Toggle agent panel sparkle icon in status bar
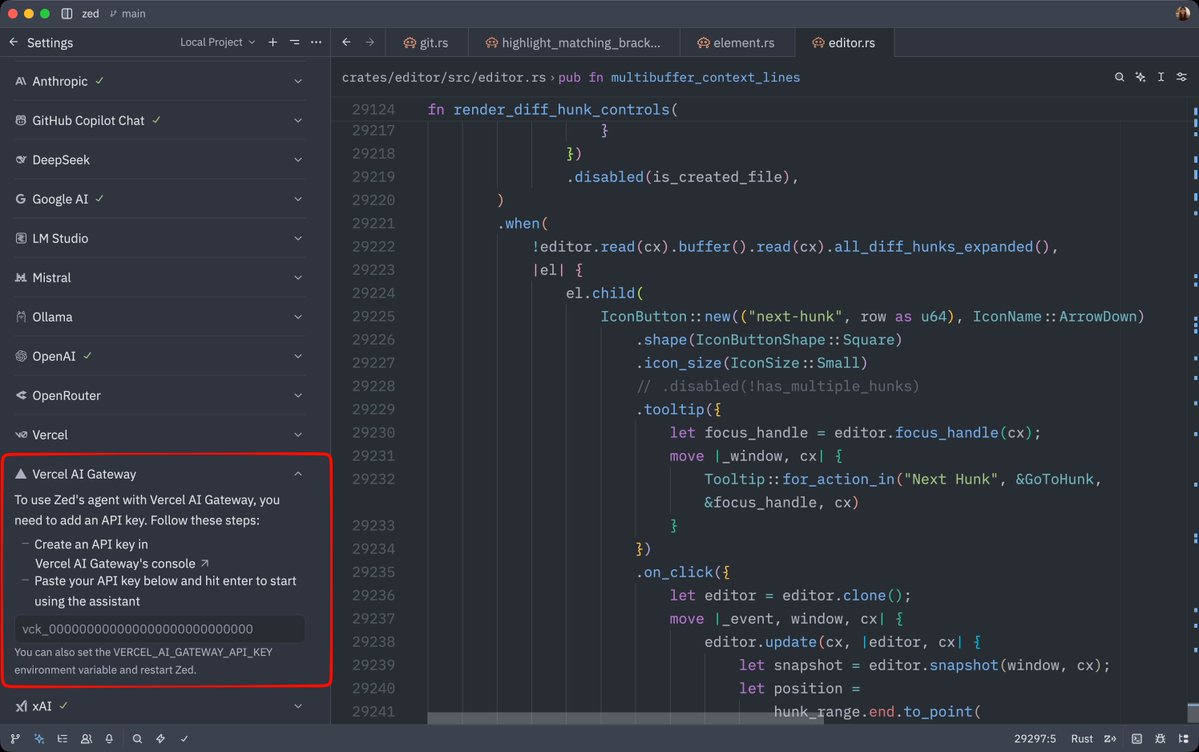The width and height of the screenshot is (1199, 752). point(39,738)
